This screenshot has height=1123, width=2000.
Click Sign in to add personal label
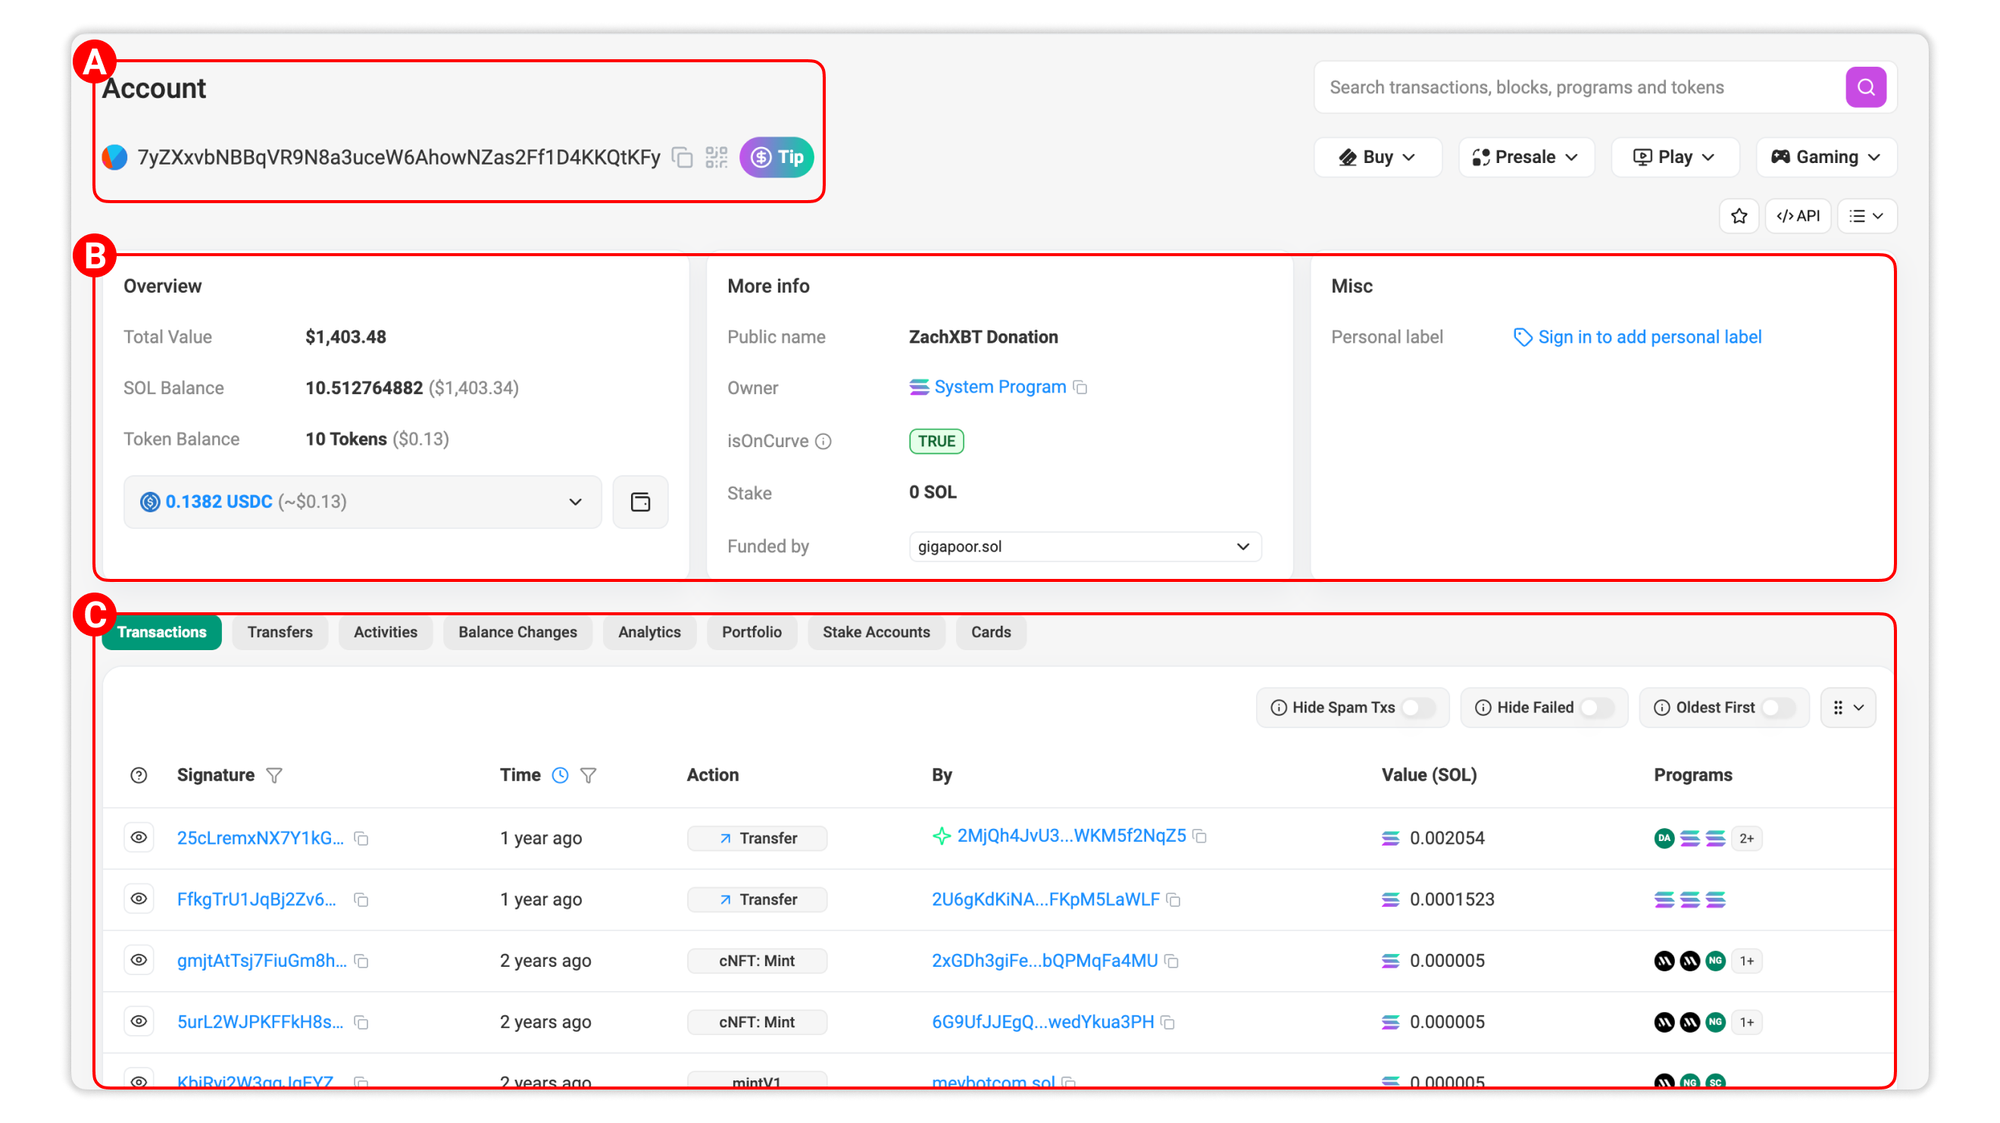coord(1649,337)
